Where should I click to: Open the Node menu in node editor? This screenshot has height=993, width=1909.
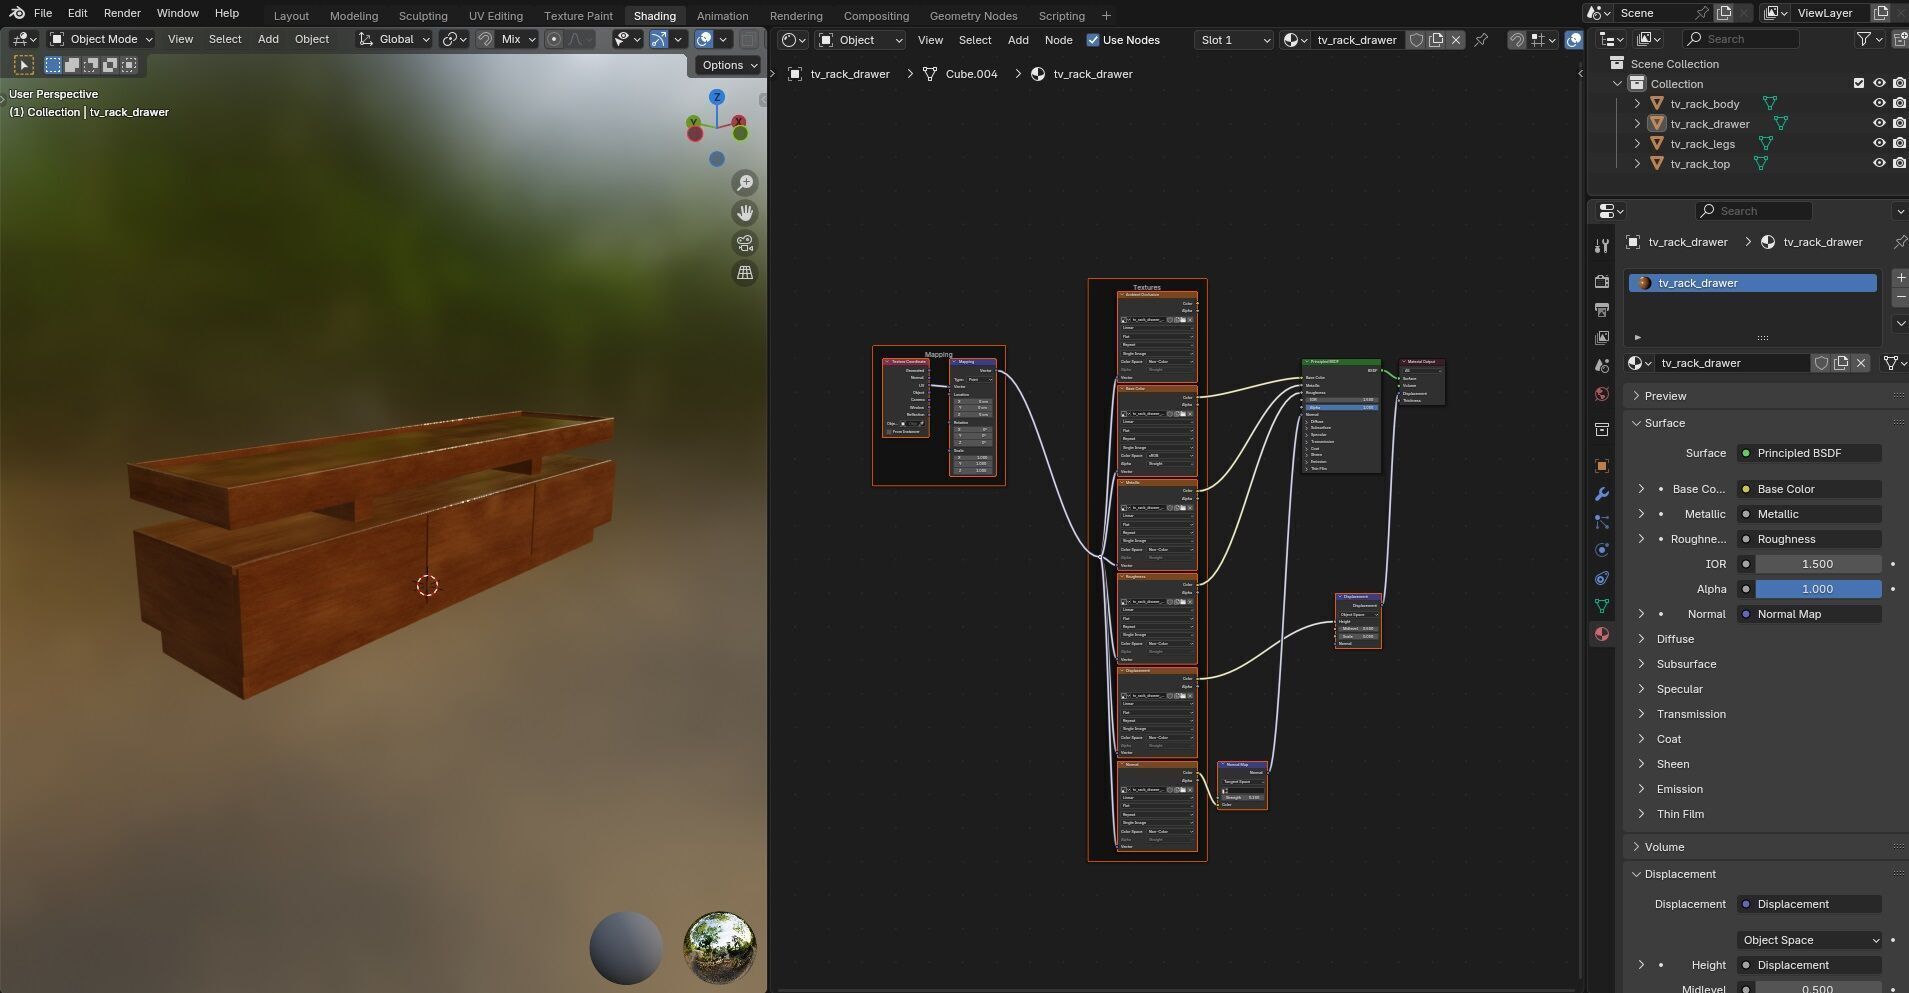(1058, 40)
